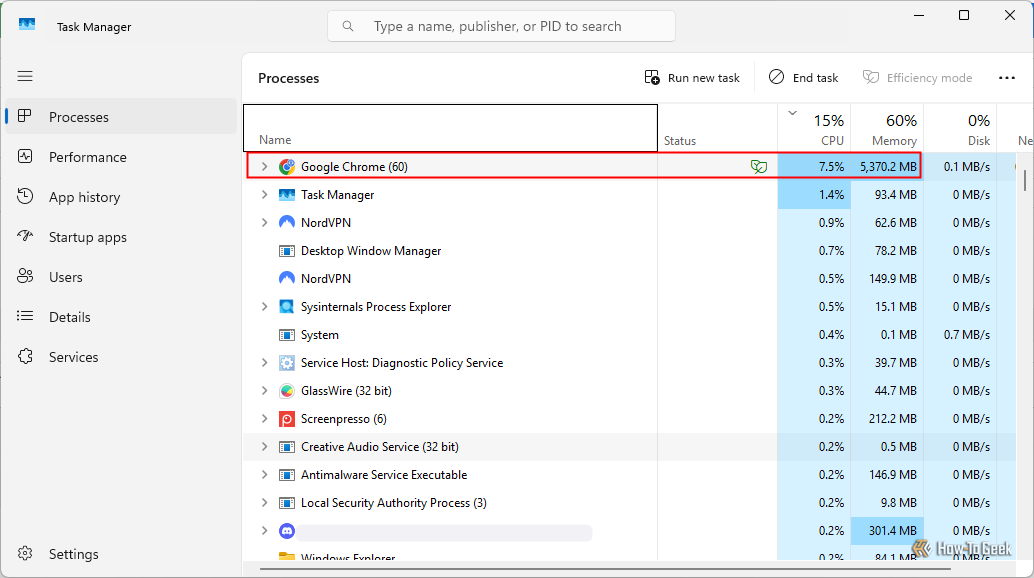The image size is (1034, 578).
Task: Sort processes by the CPU column header
Action: coord(814,128)
